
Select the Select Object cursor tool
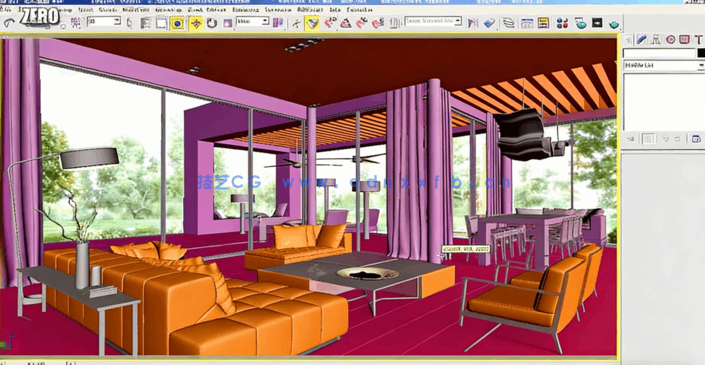click(130, 22)
